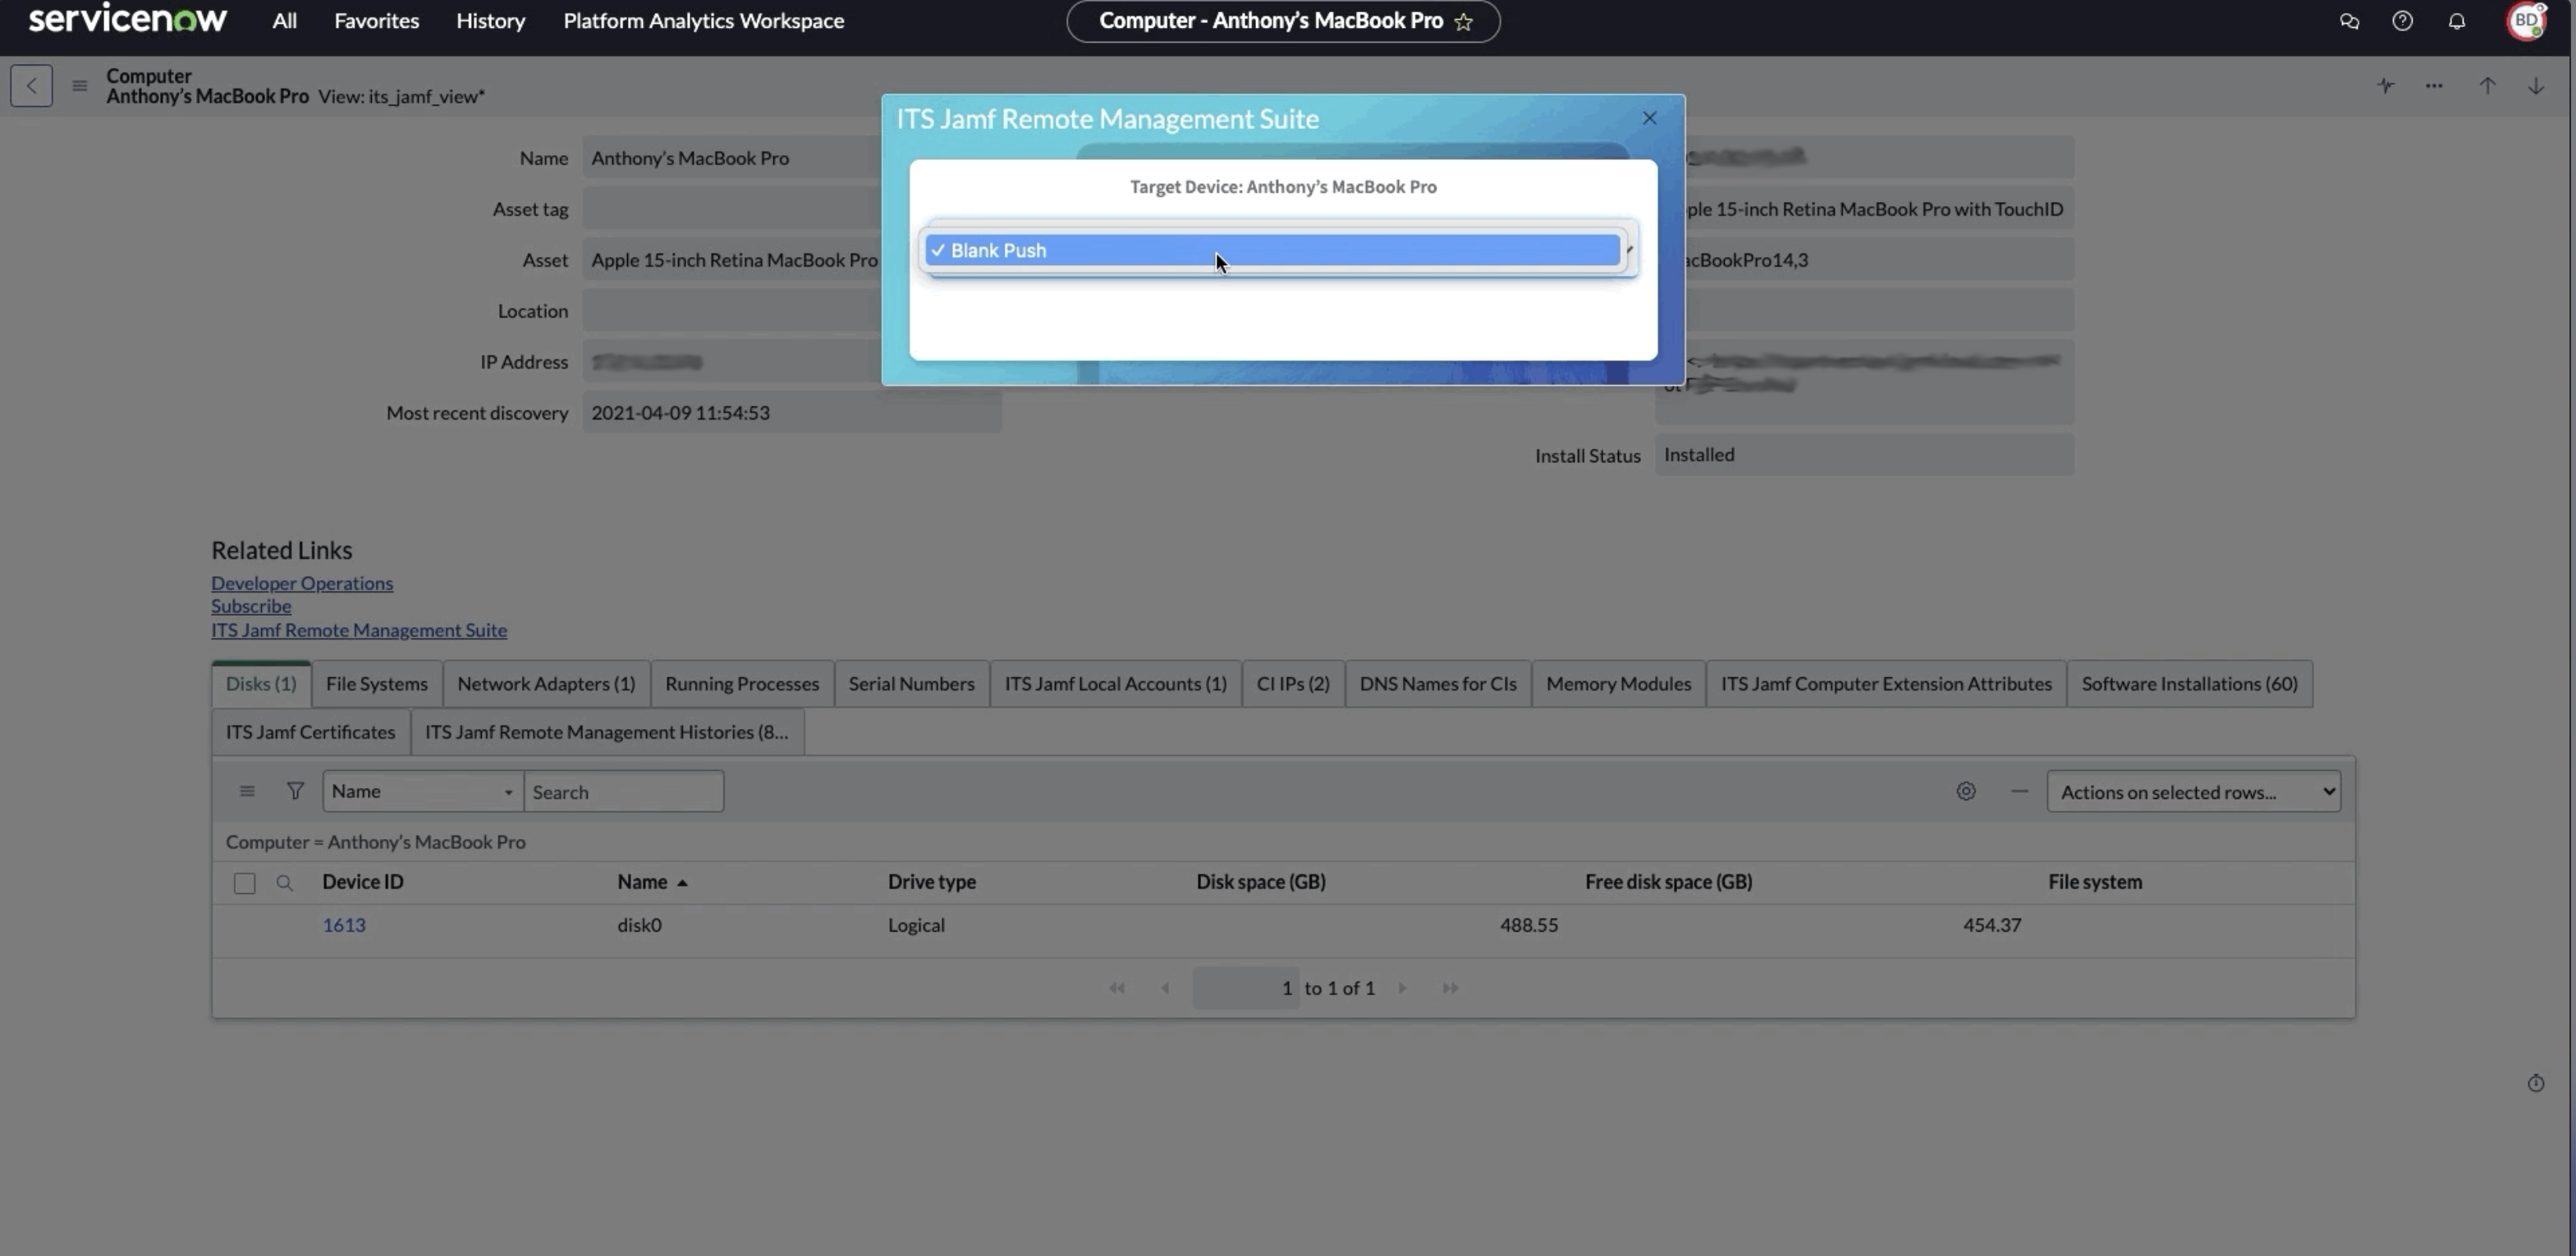Open the Network Adapters (1) tab
The image size is (2576, 1256).
click(546, 684)
